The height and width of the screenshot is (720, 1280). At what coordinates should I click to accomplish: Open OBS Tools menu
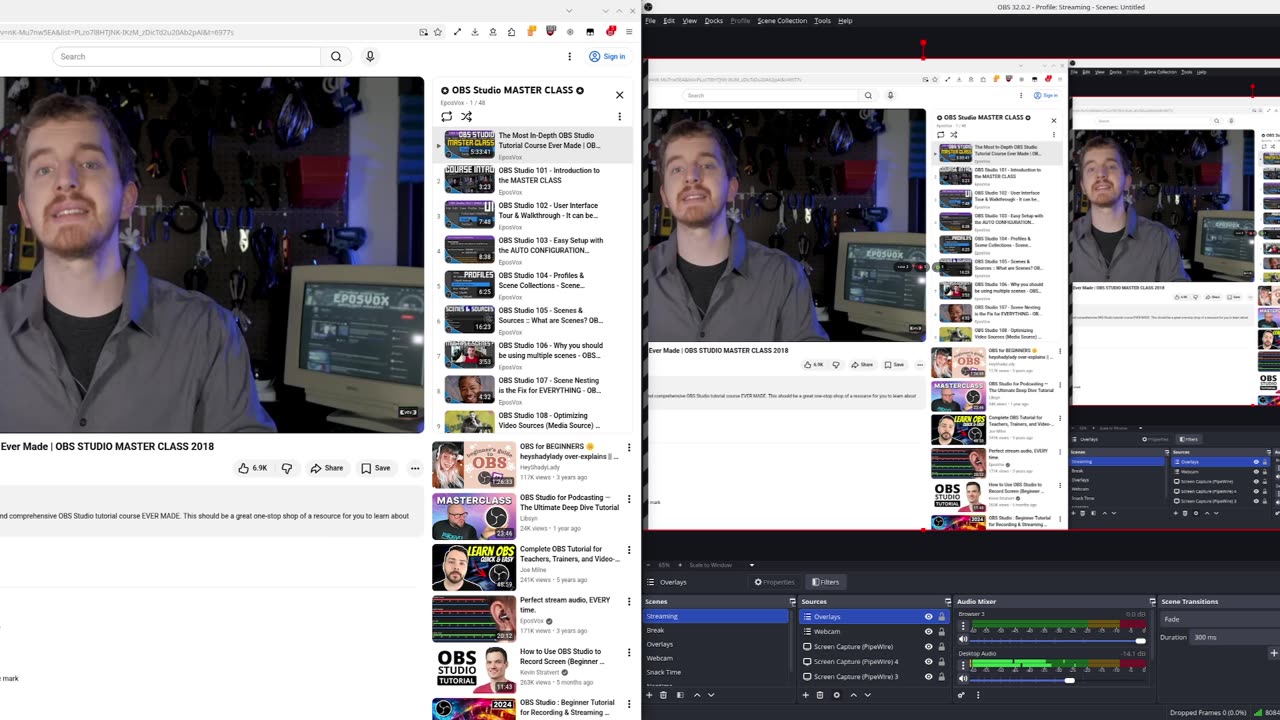click(822, 20)
